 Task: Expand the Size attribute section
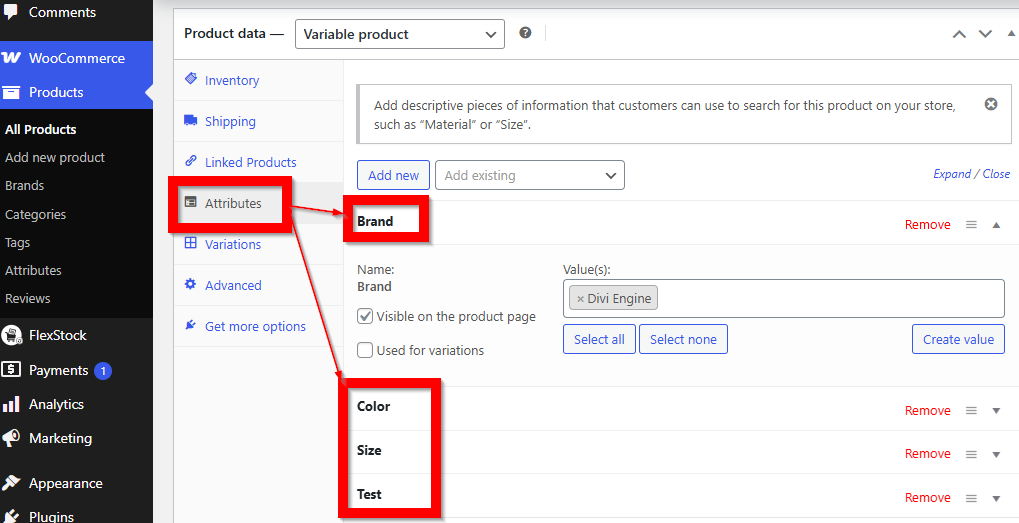(x=996, y=454)
